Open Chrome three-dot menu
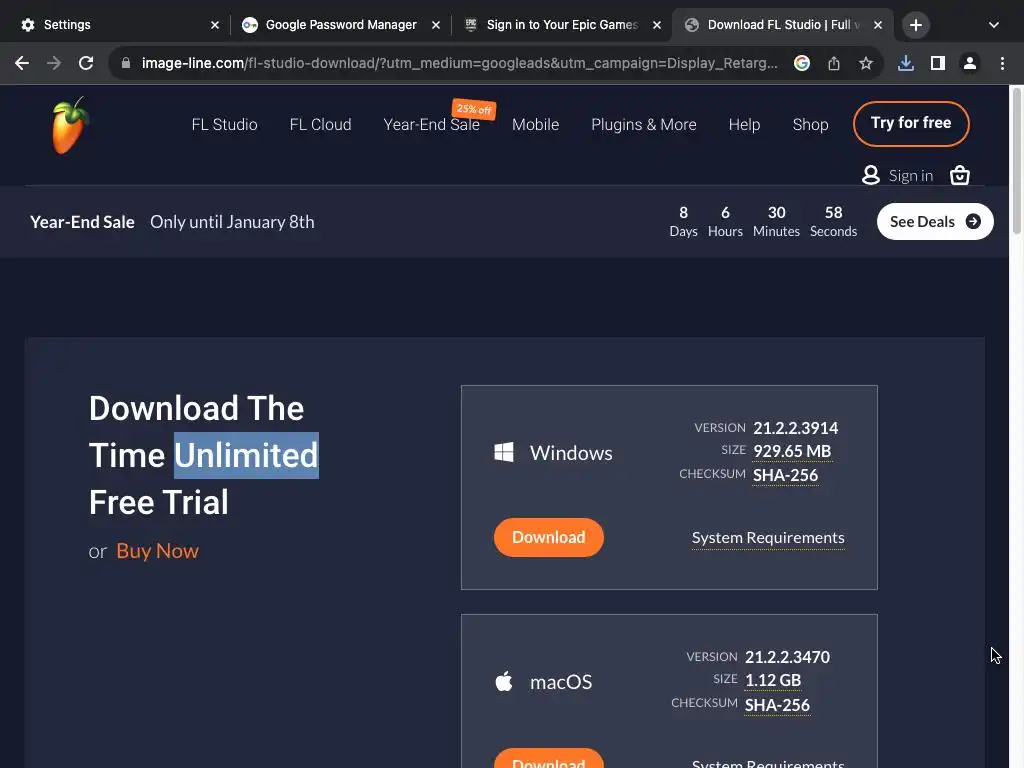The width and height of the screenshot is (1024, 768). (1002, 63)
